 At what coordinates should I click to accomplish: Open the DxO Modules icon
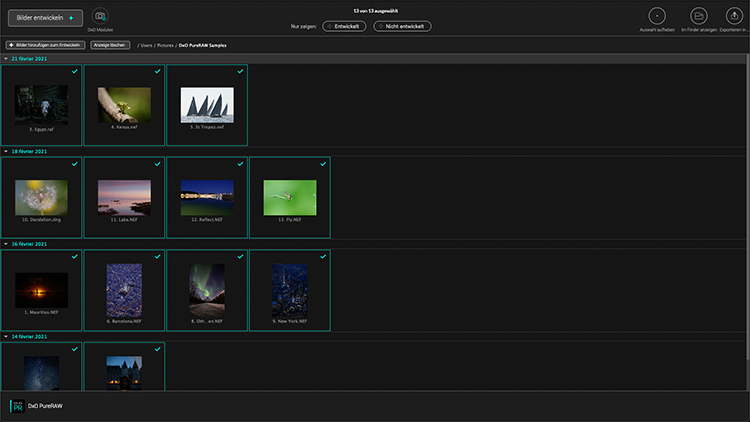[100, 16]
